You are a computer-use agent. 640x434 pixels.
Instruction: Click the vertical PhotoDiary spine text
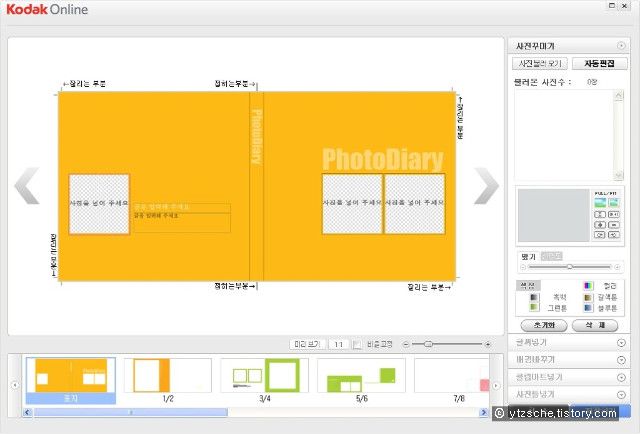point(256,137)
